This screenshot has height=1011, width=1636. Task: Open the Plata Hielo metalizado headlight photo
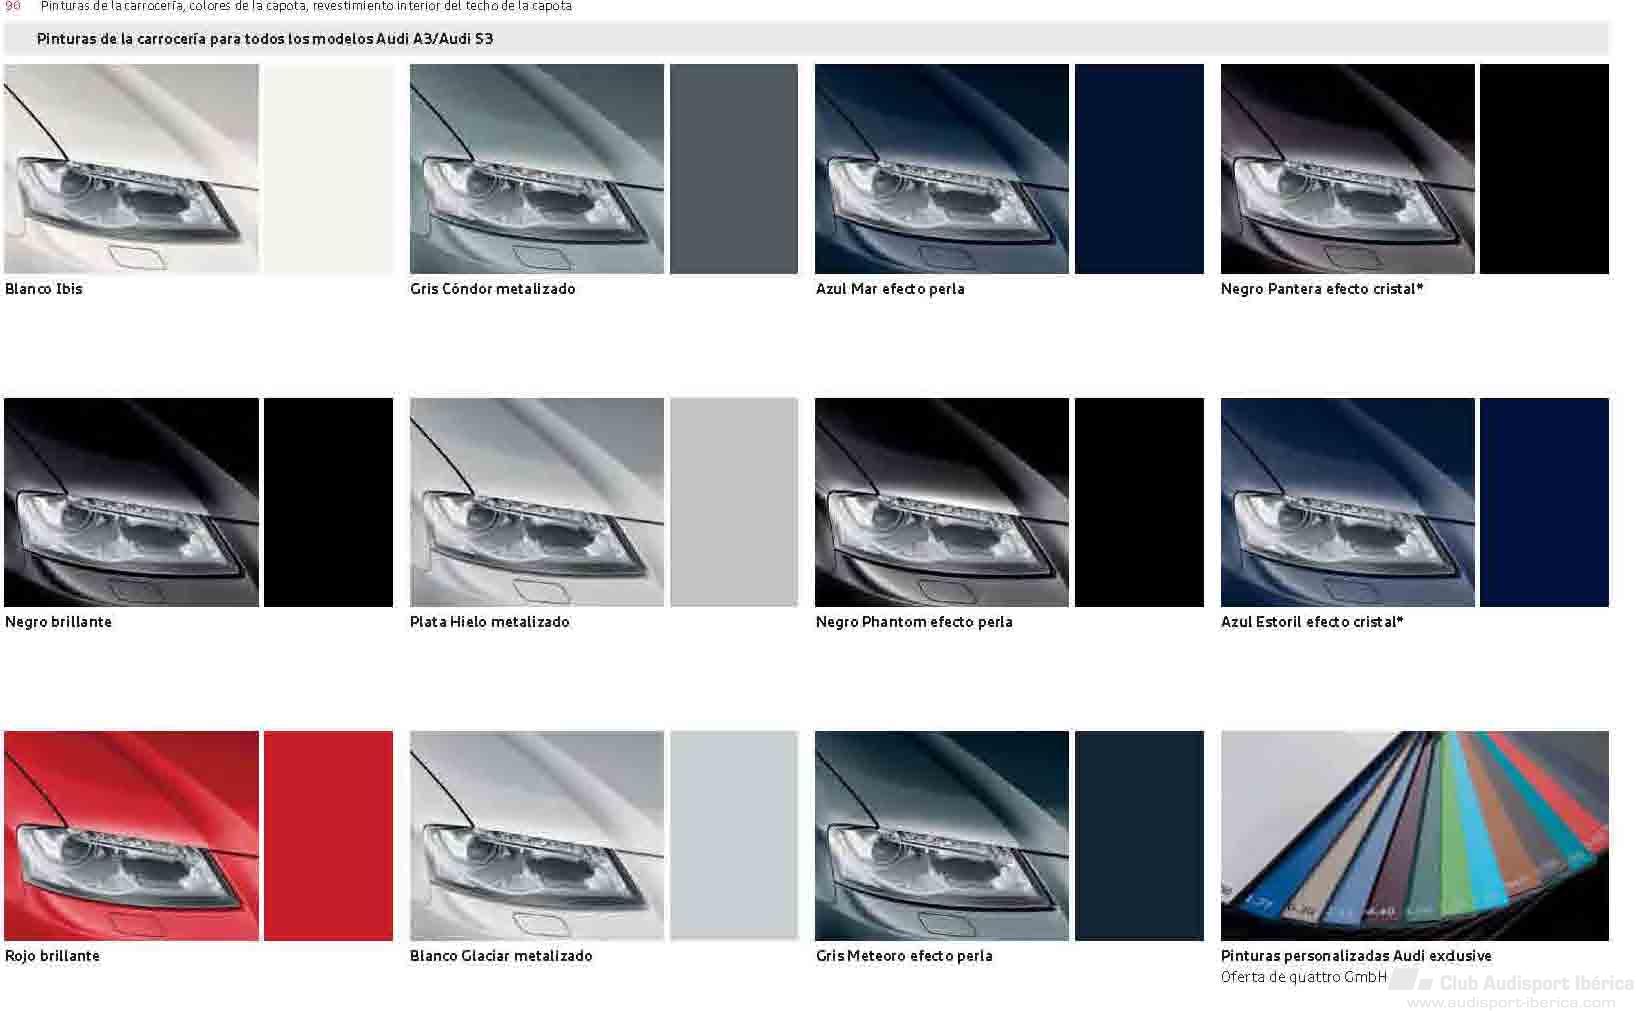(x=537, y=502)
